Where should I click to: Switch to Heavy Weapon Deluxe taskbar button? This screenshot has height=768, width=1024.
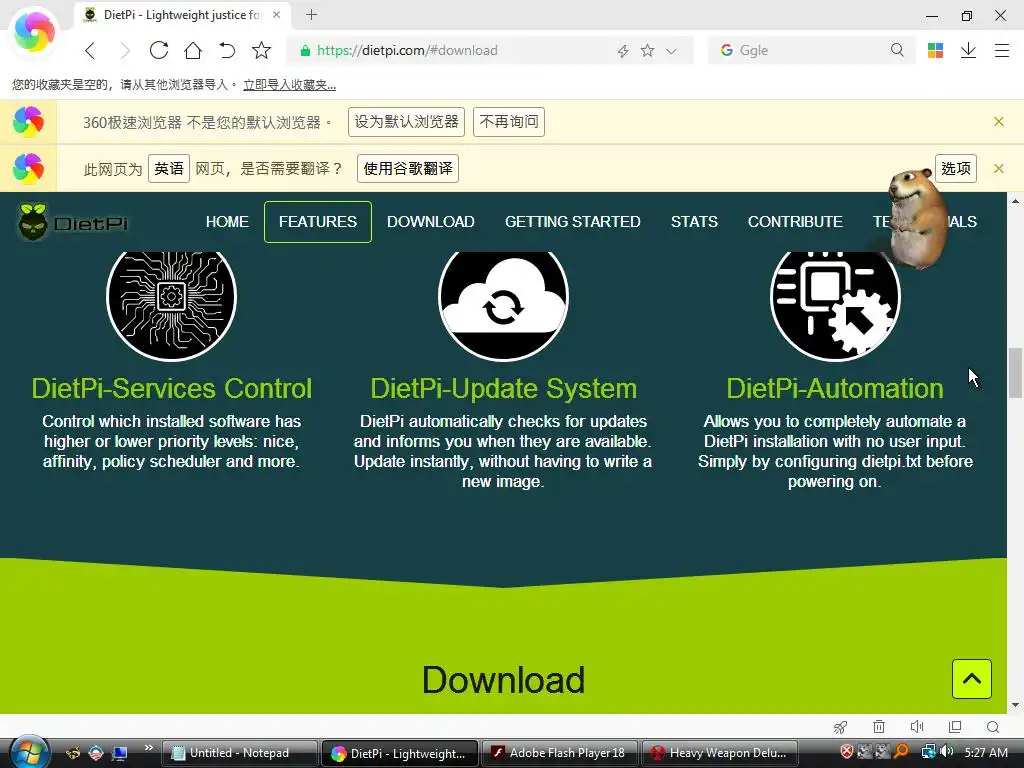[720, 753]
